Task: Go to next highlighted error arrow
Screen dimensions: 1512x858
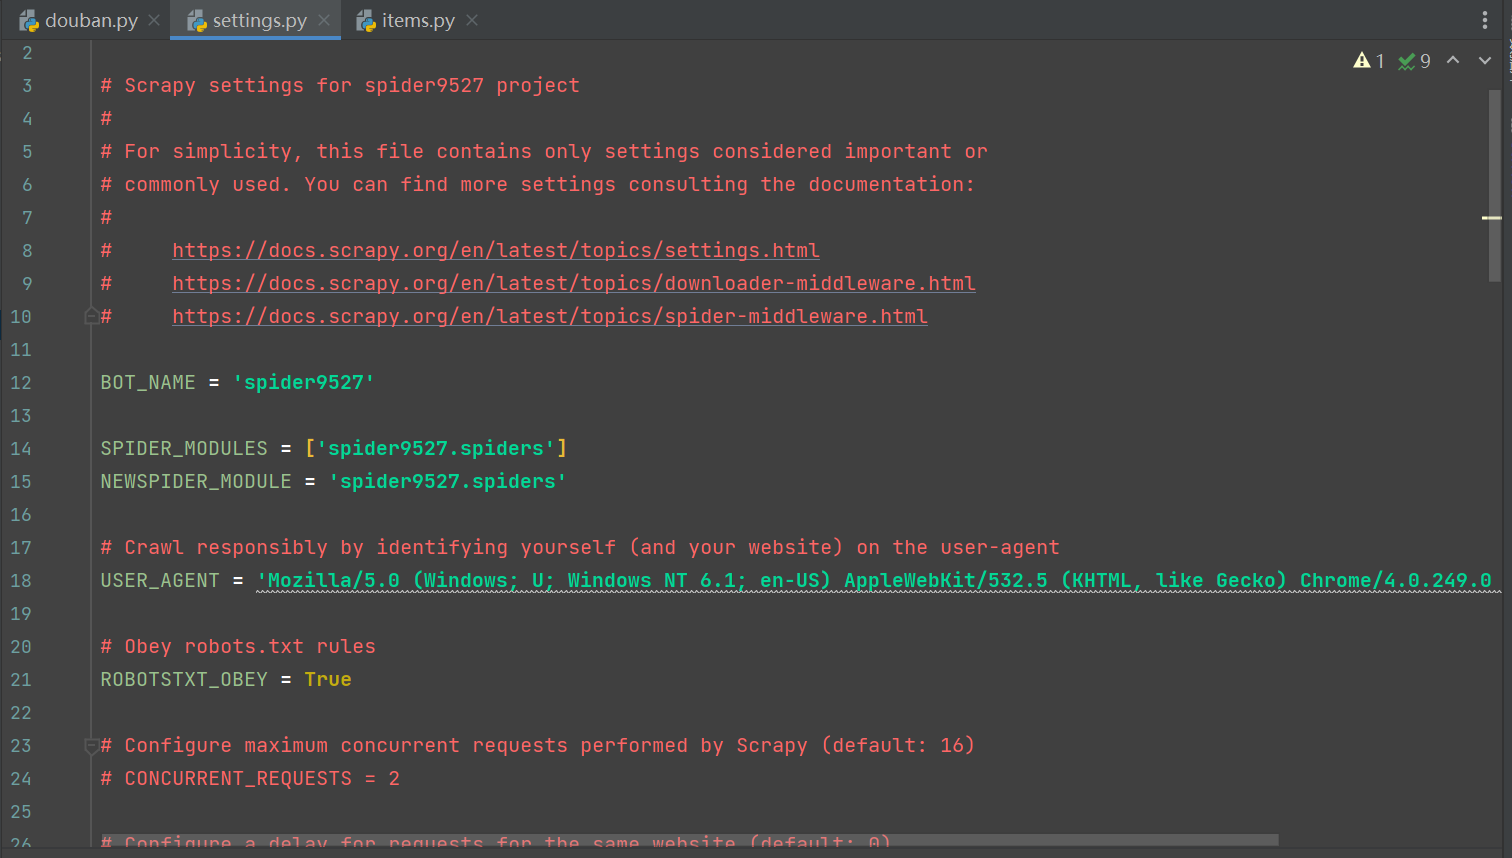Action: pyautogui.click(x=1485, y=61)
